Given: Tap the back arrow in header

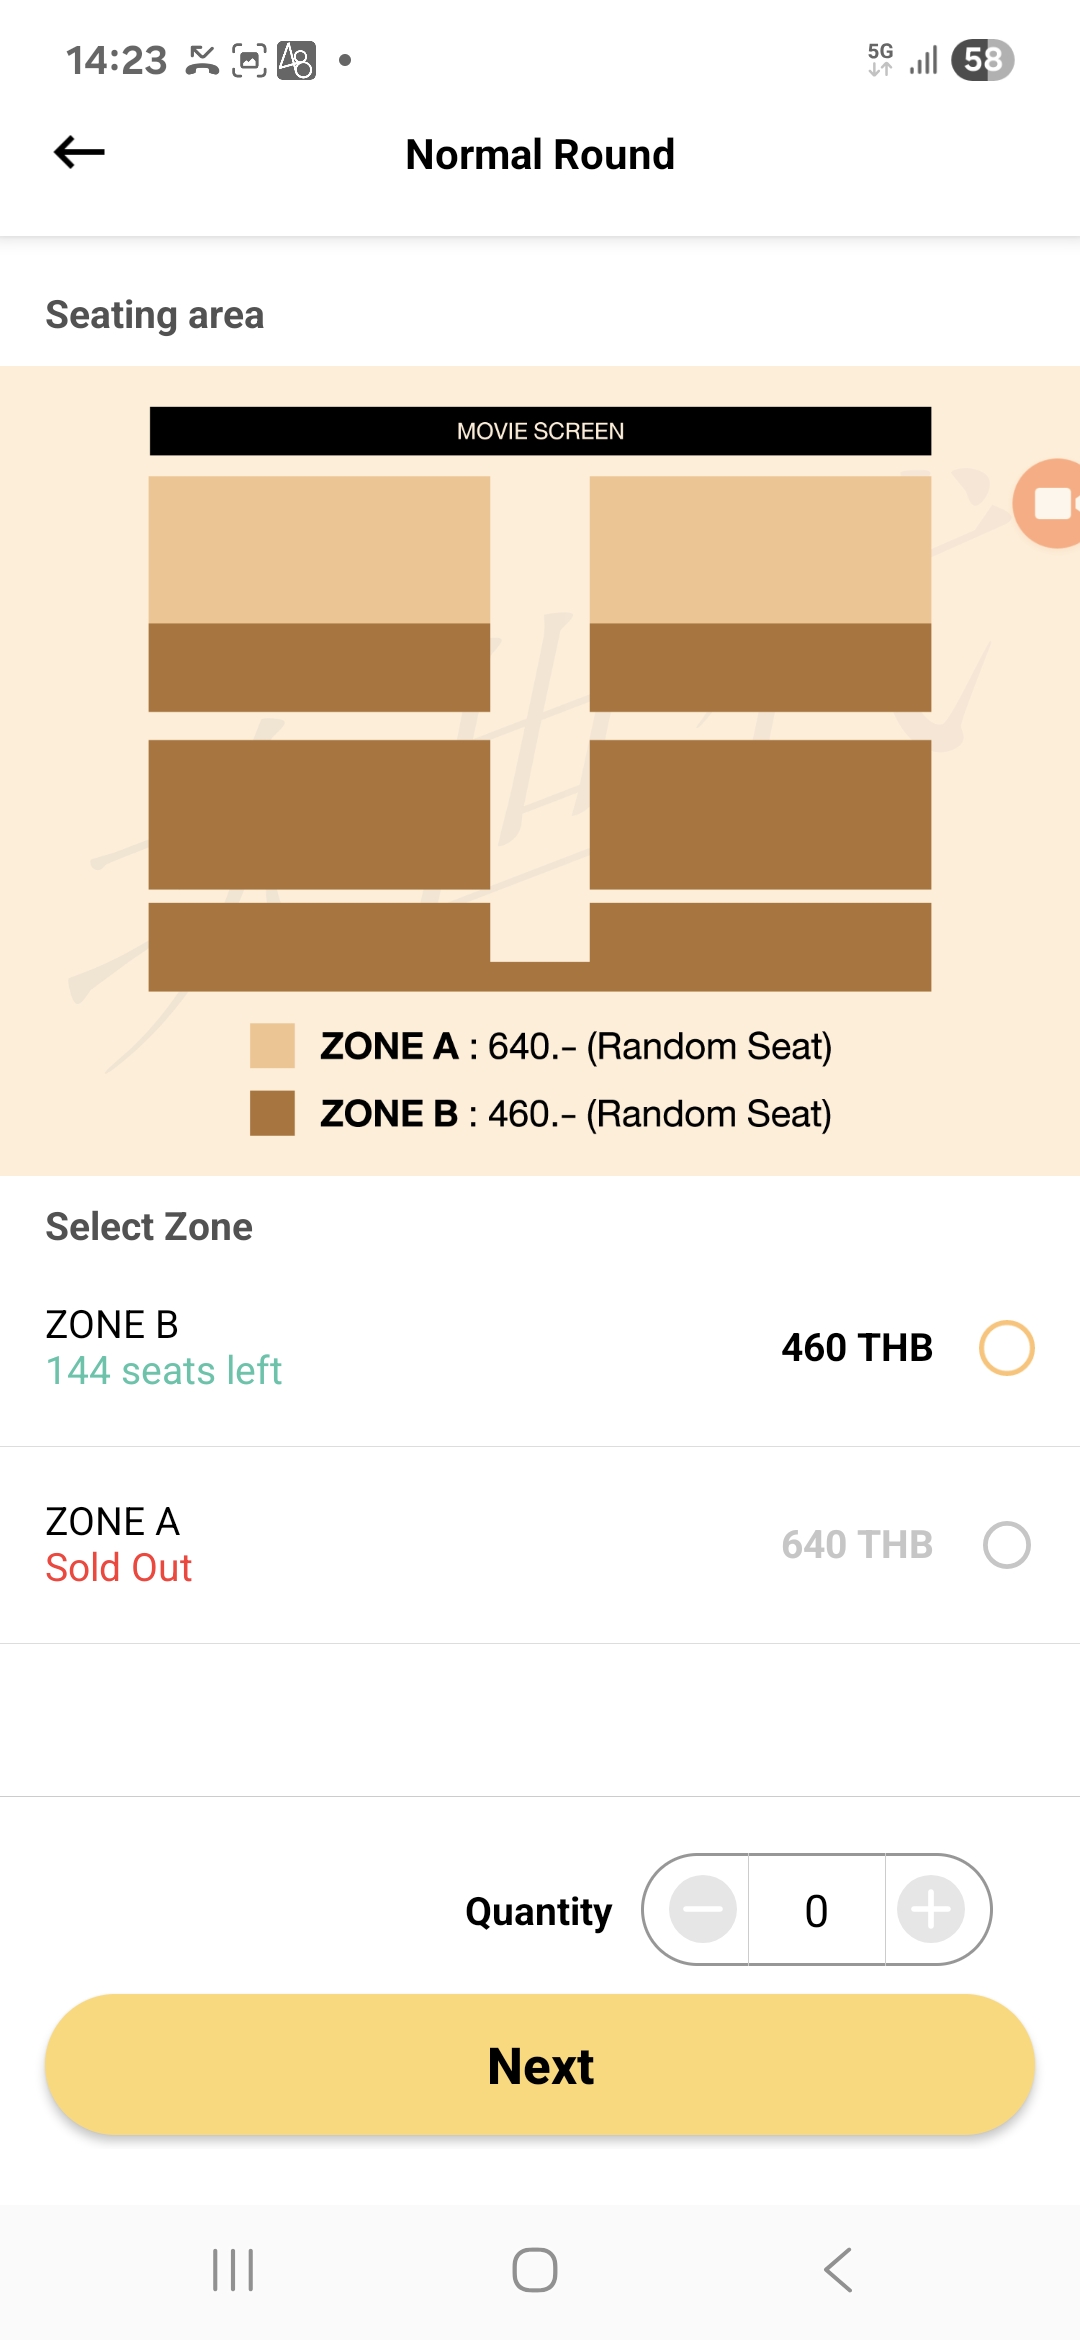Looking at the screenshot, I should [x=79, y=153].
